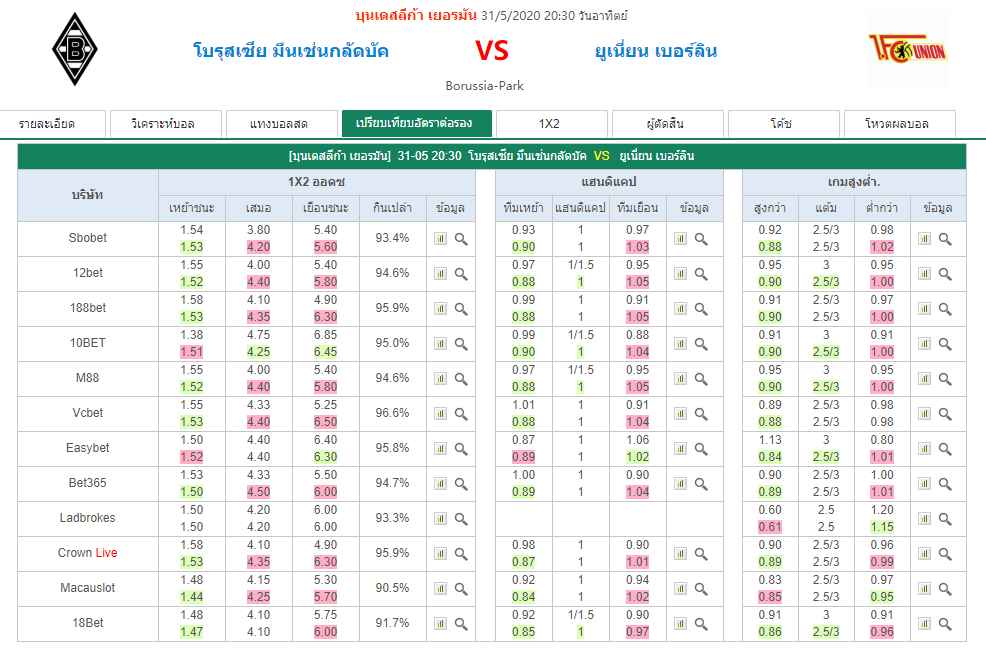Open the 10BET 1X2 chart icon
986x649 pixels.
click(x=440, y=344)
